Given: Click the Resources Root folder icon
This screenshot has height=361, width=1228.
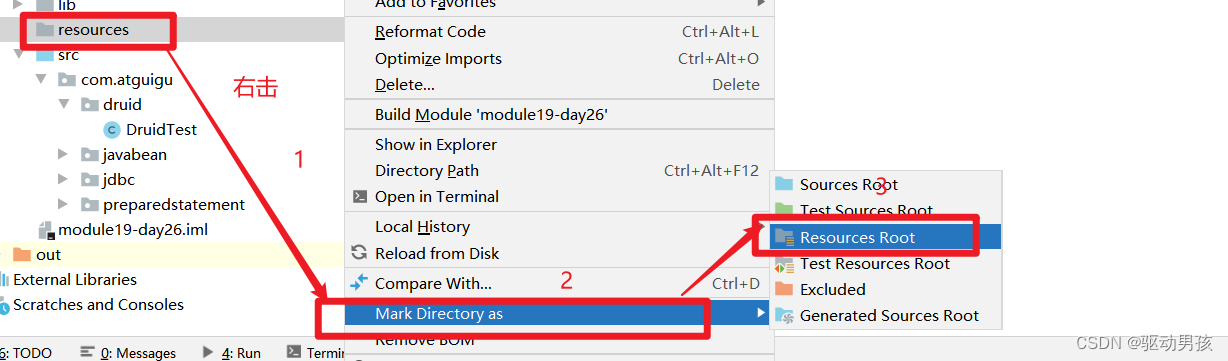Looking at the screenshot, I should 784,238.
